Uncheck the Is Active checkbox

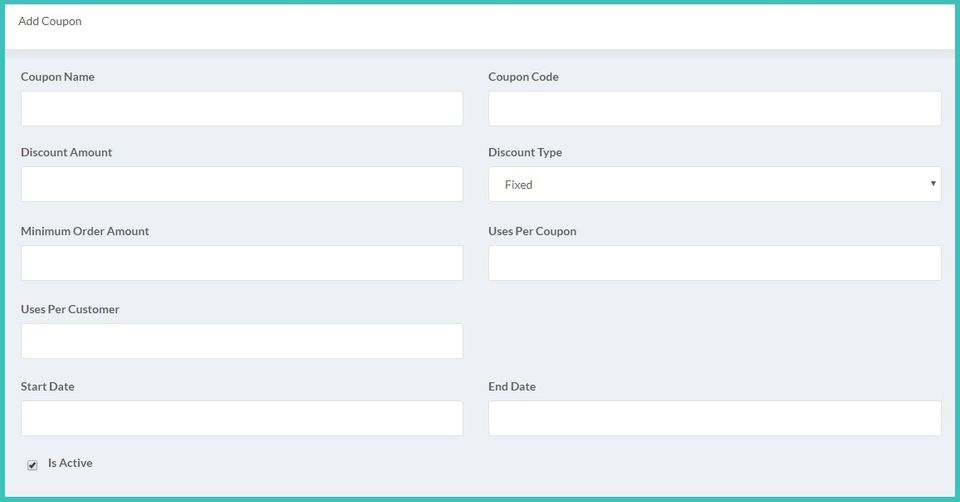click(x=32, y=465)
